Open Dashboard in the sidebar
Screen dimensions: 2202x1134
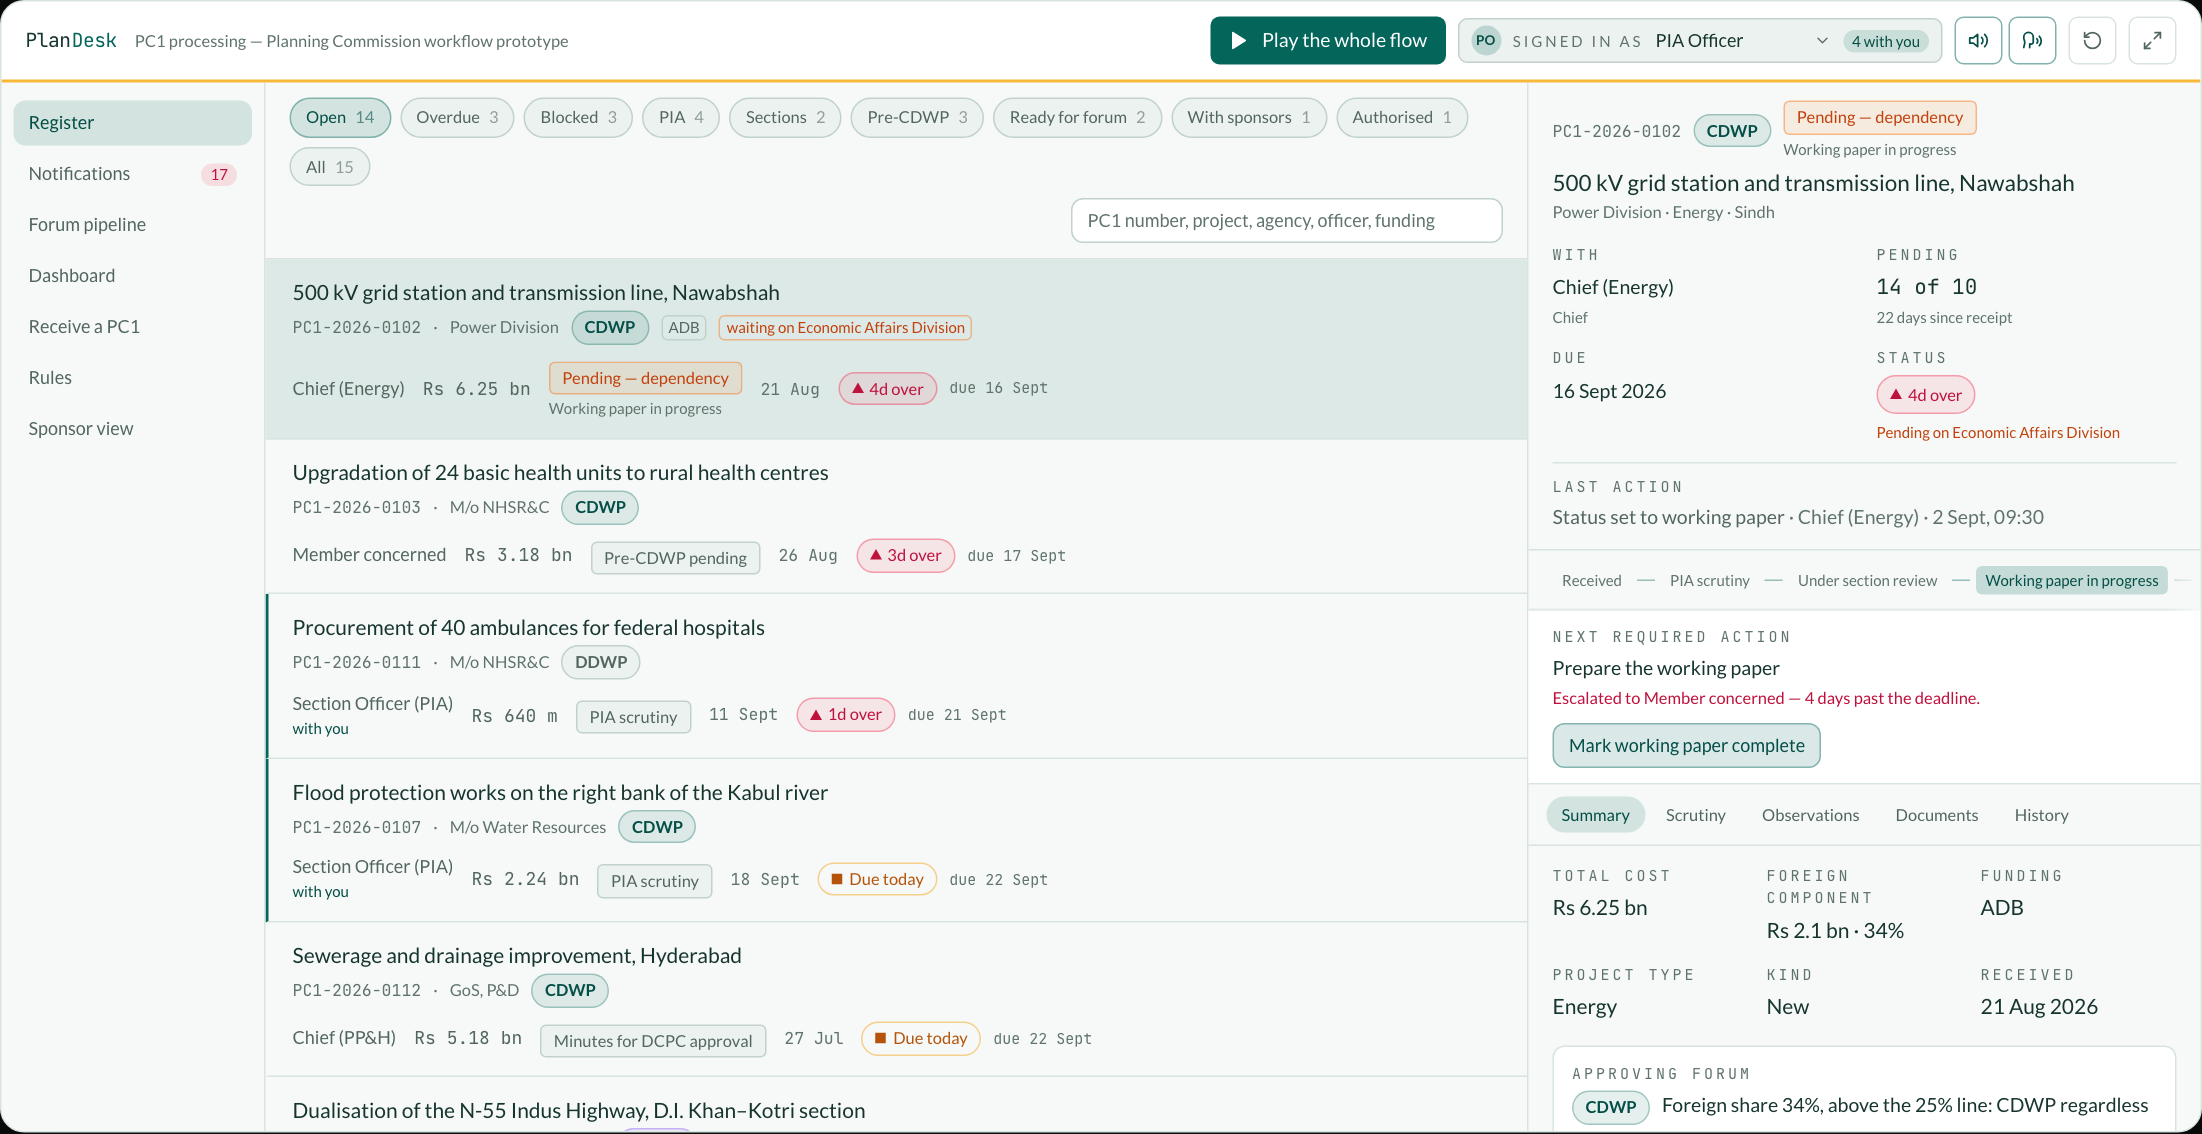[132, 276]
